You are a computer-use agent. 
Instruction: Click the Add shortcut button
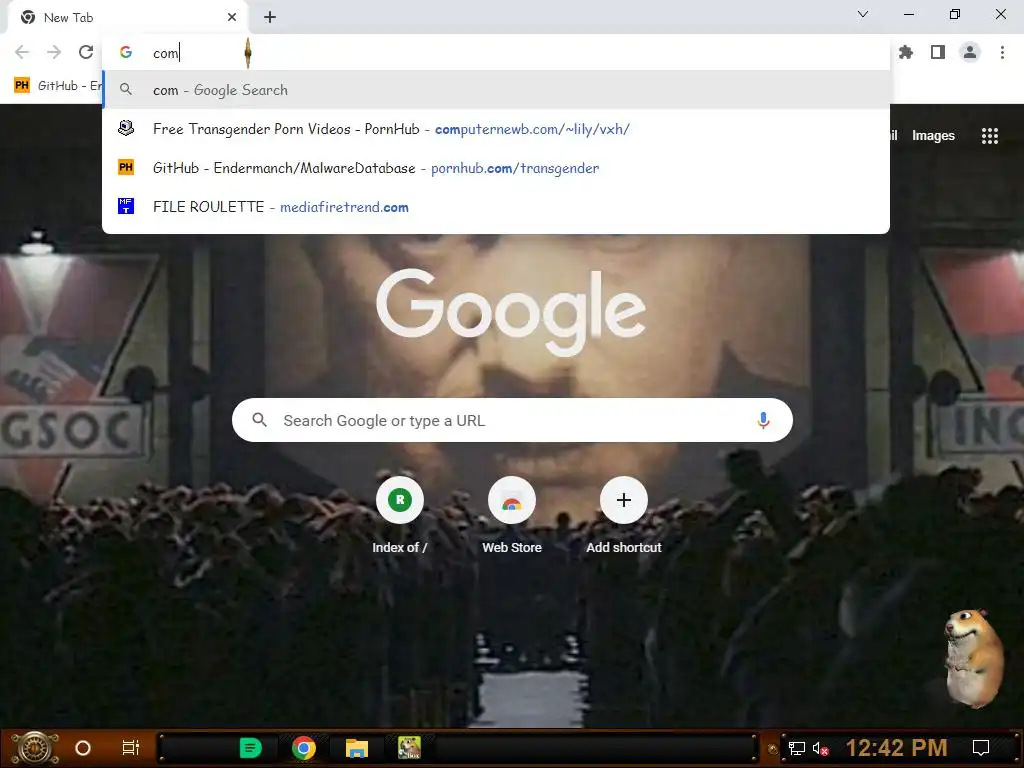pos(624,516)
